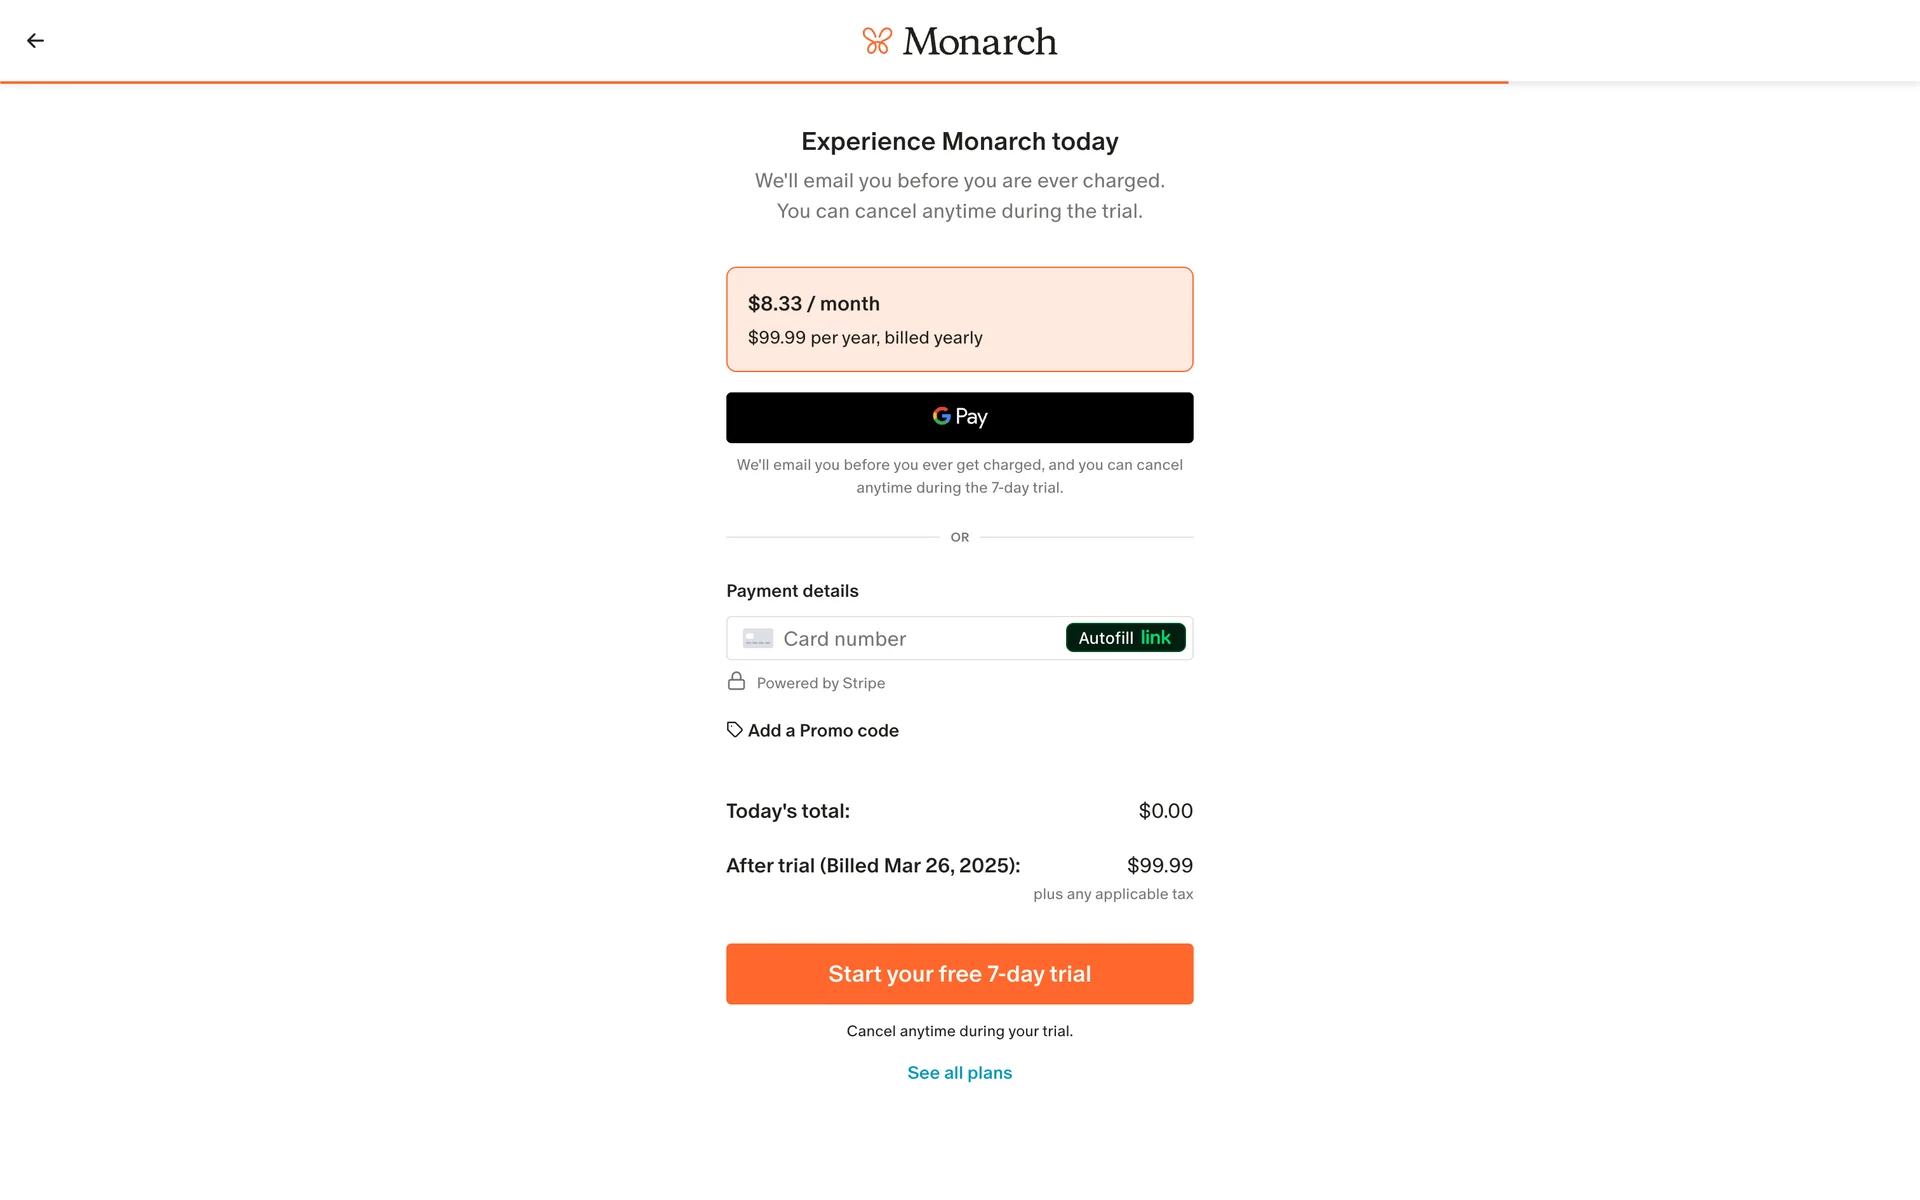Screen dimensions: 1920x1200
Task: Expand the Add a Promo code option
Action: tap(822, 731)
